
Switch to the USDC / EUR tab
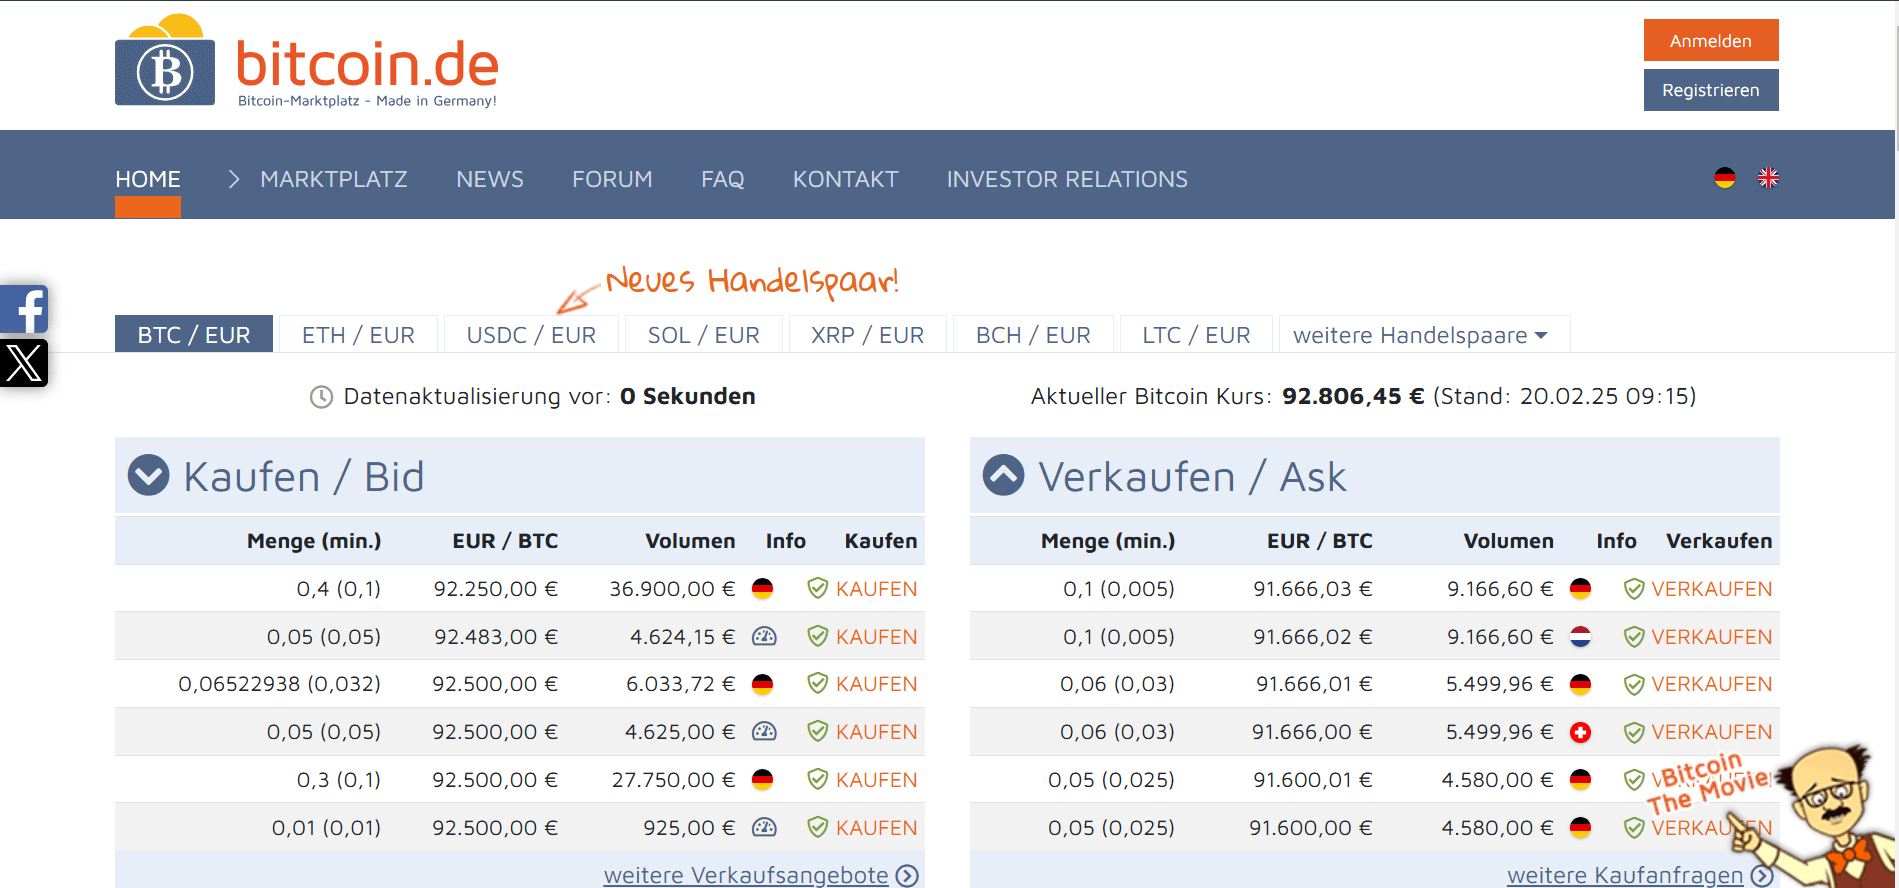pos(531,335)
